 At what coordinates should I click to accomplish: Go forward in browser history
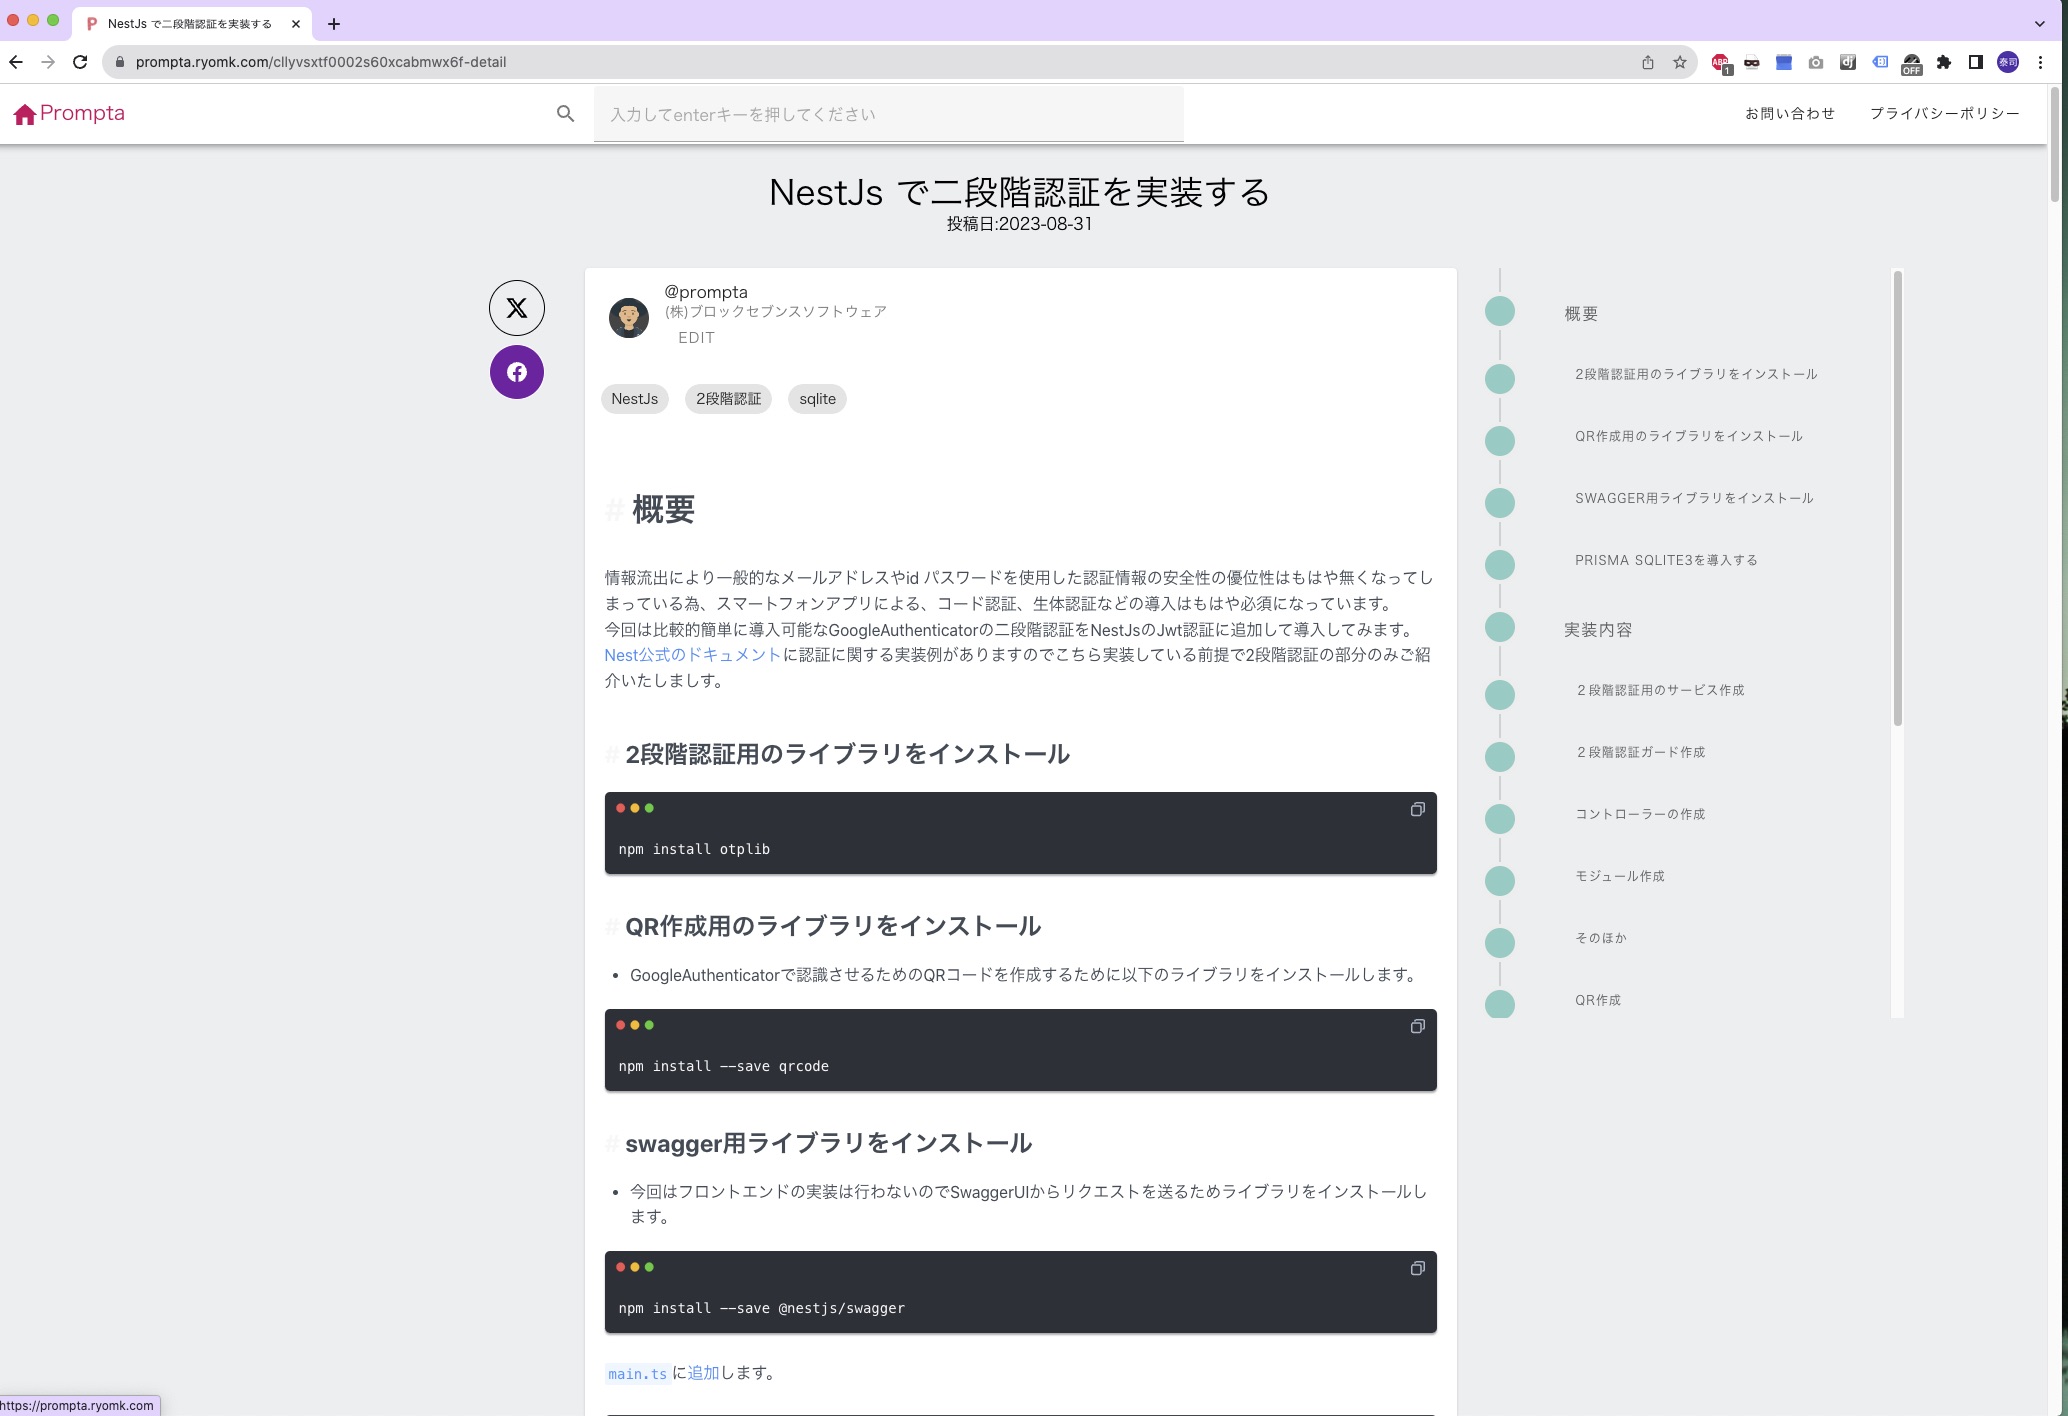pos(48,62)
